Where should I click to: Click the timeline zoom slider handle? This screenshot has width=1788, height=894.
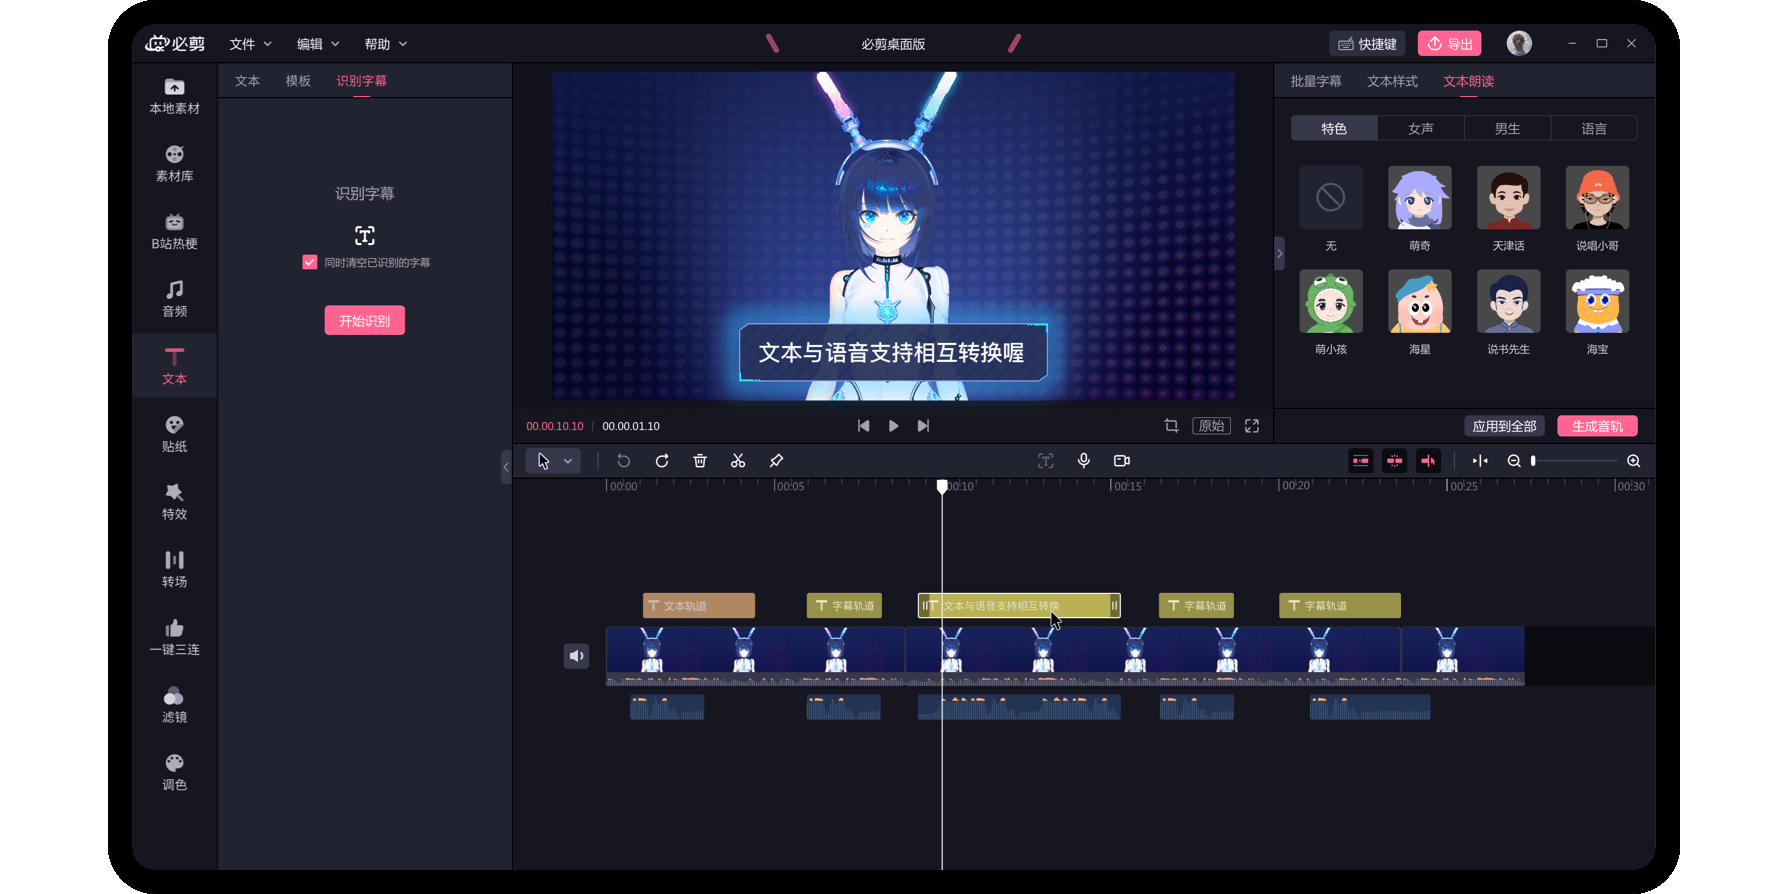(1533, 461)
